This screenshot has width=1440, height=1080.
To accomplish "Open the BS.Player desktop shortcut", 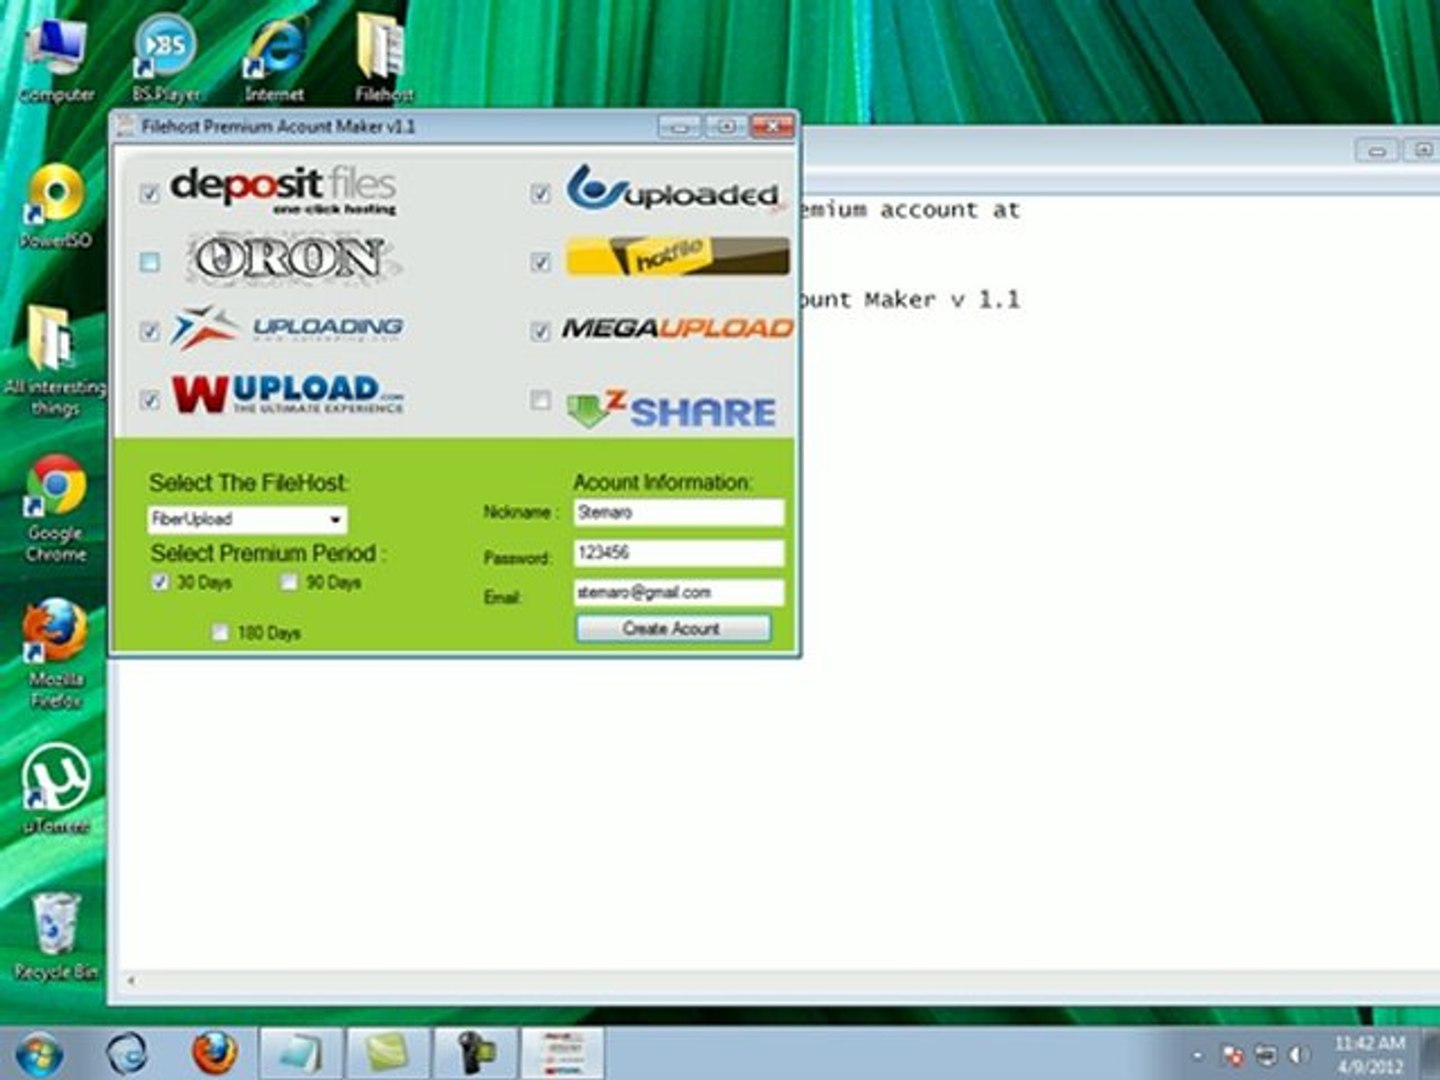I will [166, 58].
